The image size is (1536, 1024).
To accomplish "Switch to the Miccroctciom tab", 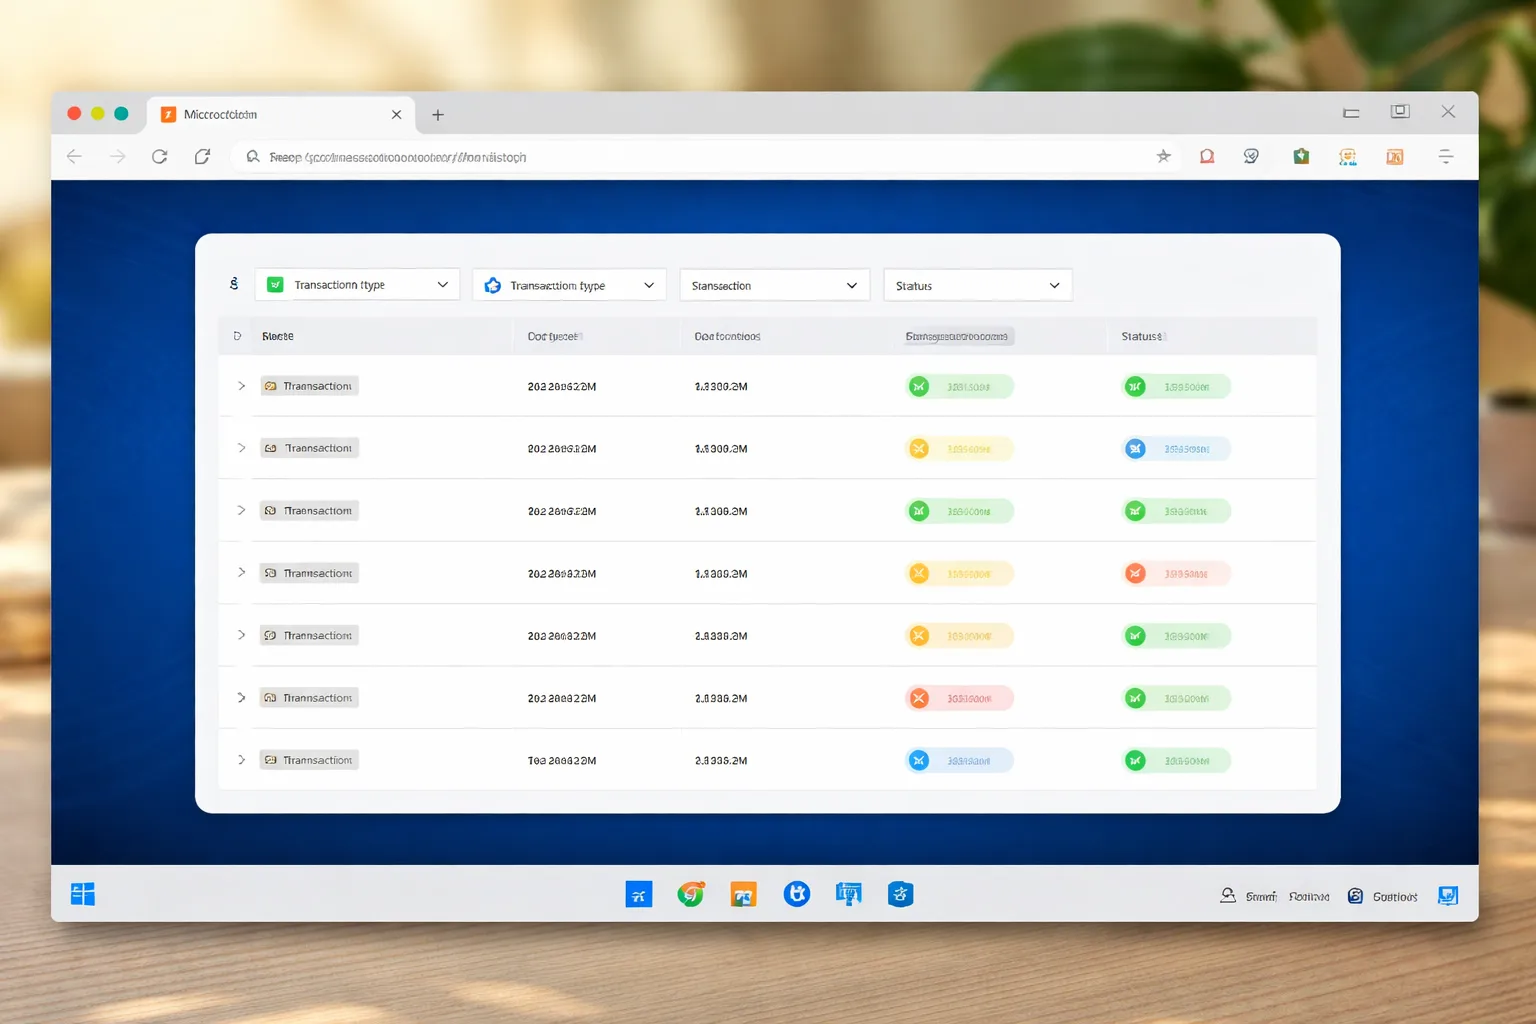I will [280, 115].
